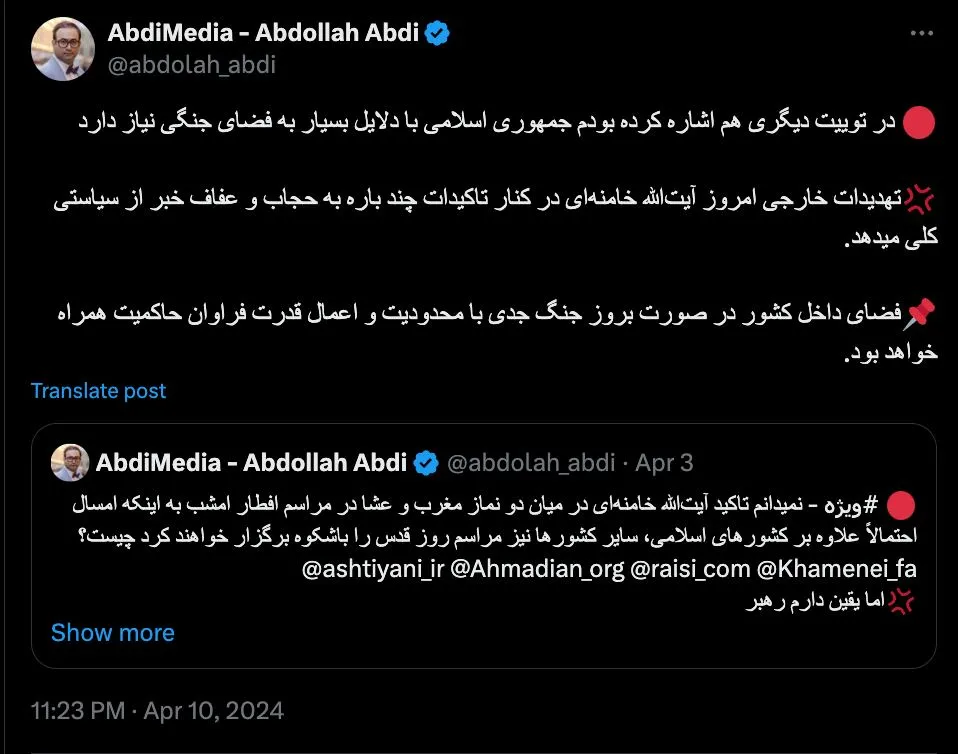Click the pushpin emoji in the third paragraph
958x754 pixels.
pos(920,313)
